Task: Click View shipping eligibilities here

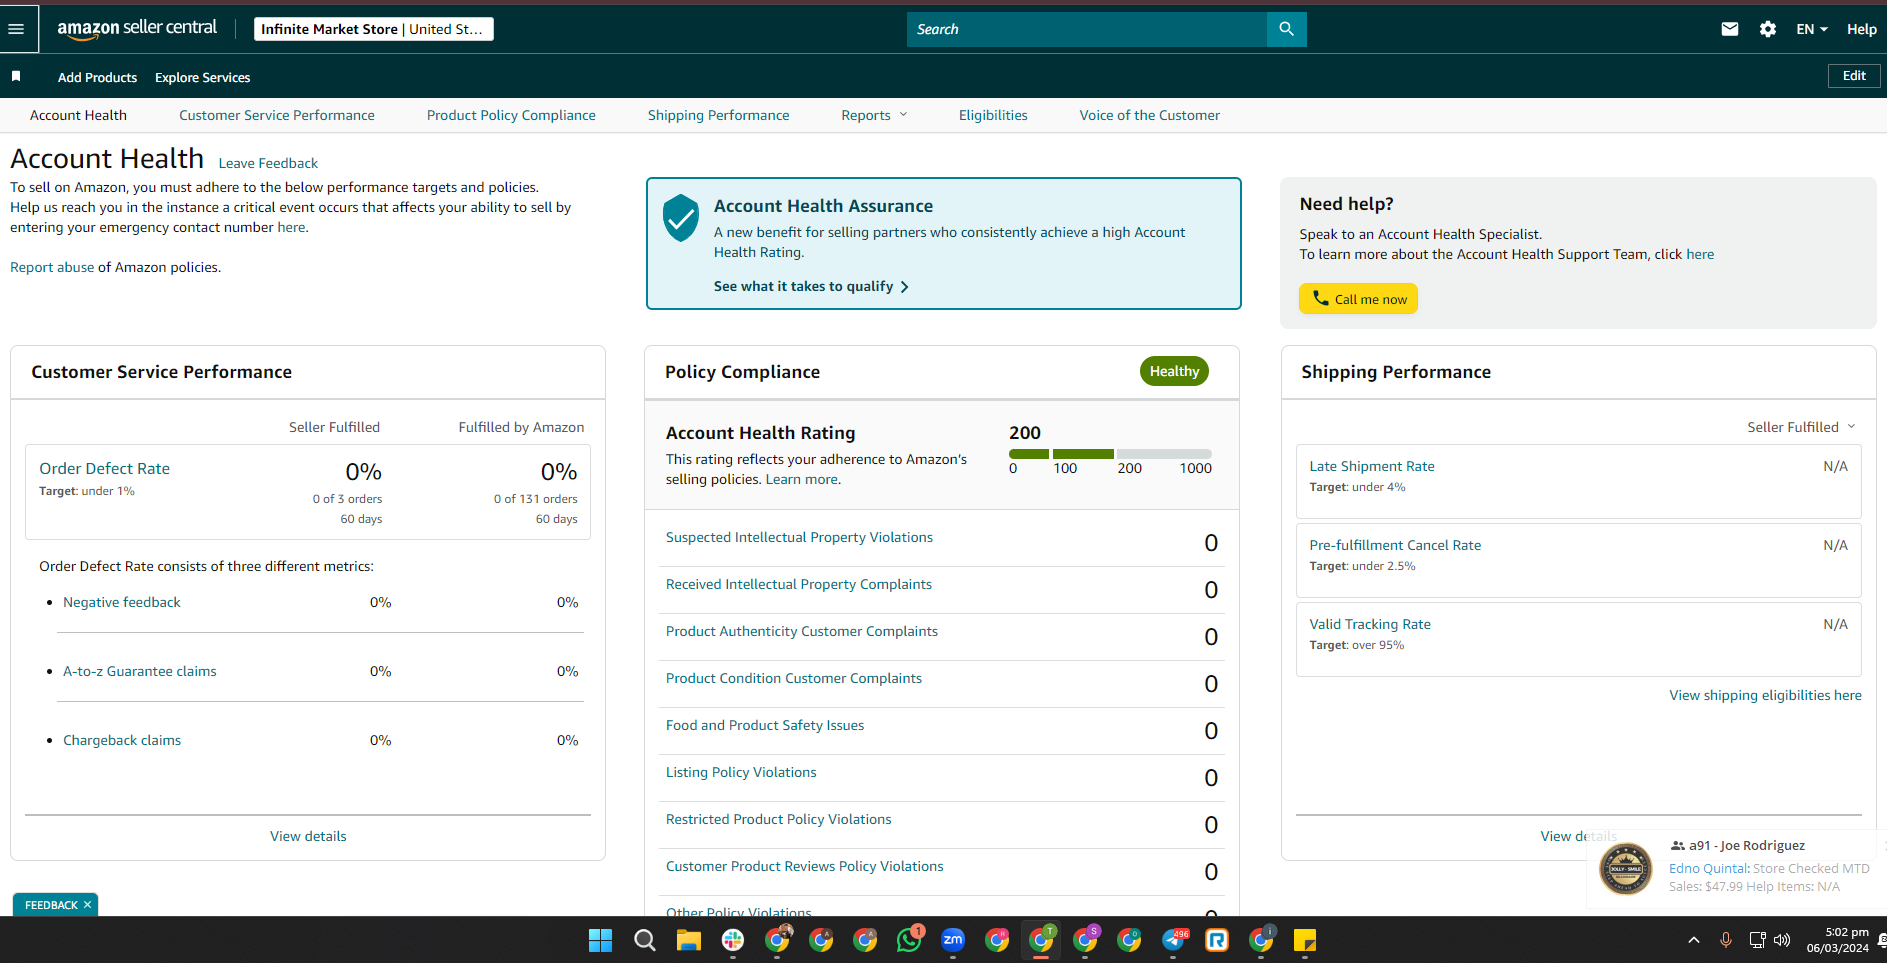Action: click(x=1765, y=695)
